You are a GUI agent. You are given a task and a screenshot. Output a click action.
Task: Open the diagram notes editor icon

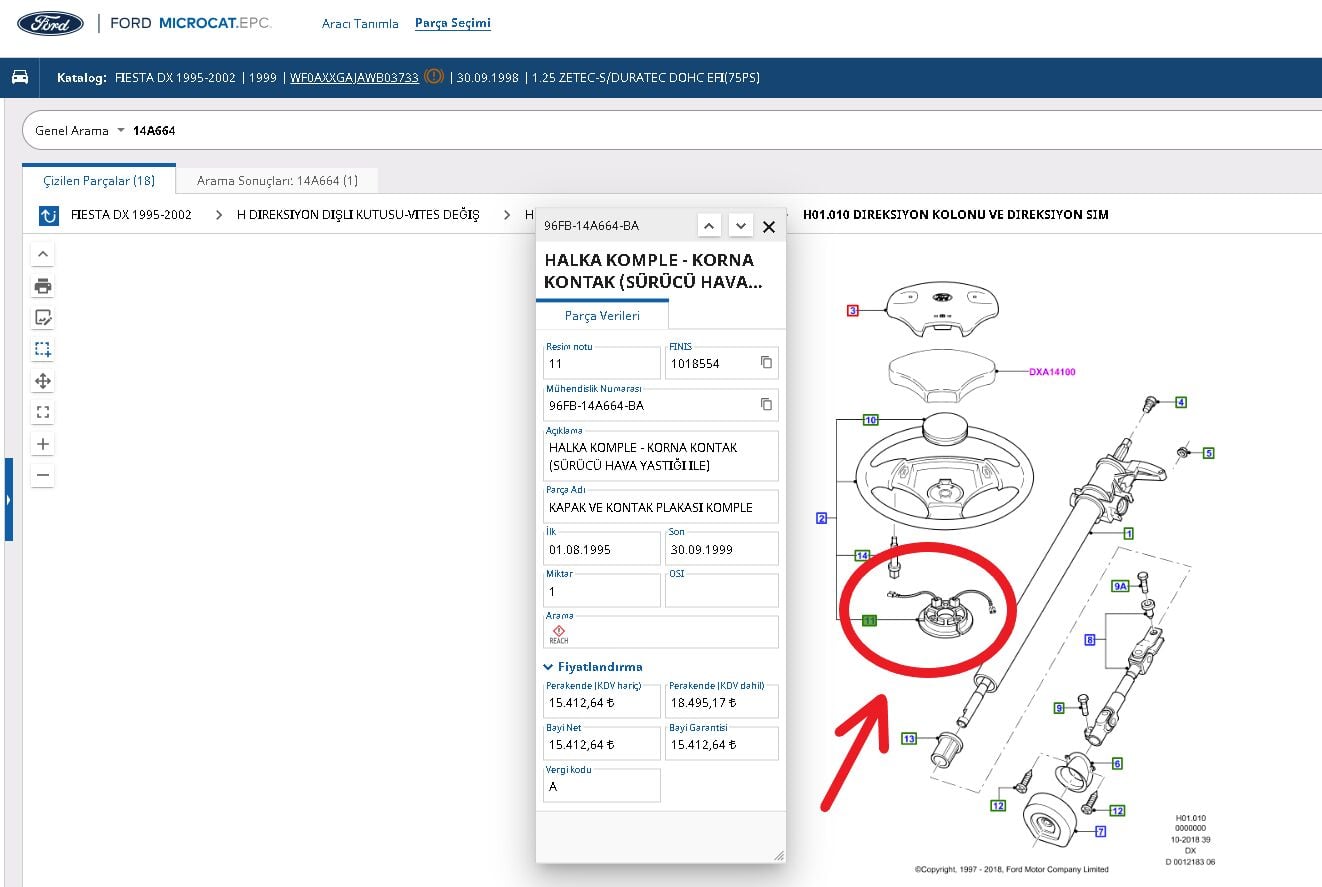coord(42,318)
